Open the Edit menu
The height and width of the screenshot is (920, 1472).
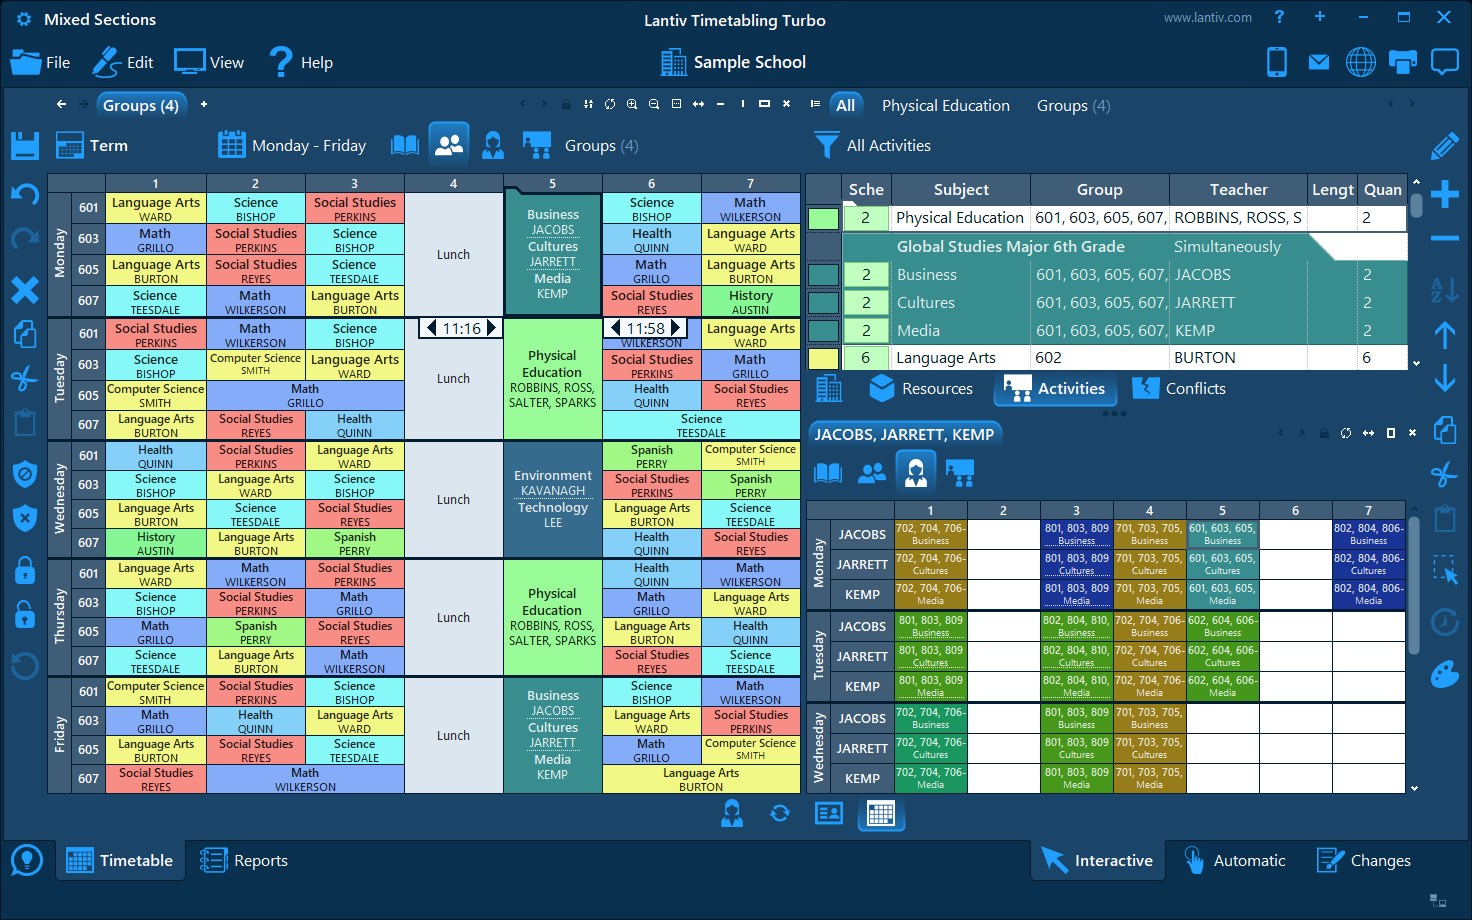pos(123,62)
